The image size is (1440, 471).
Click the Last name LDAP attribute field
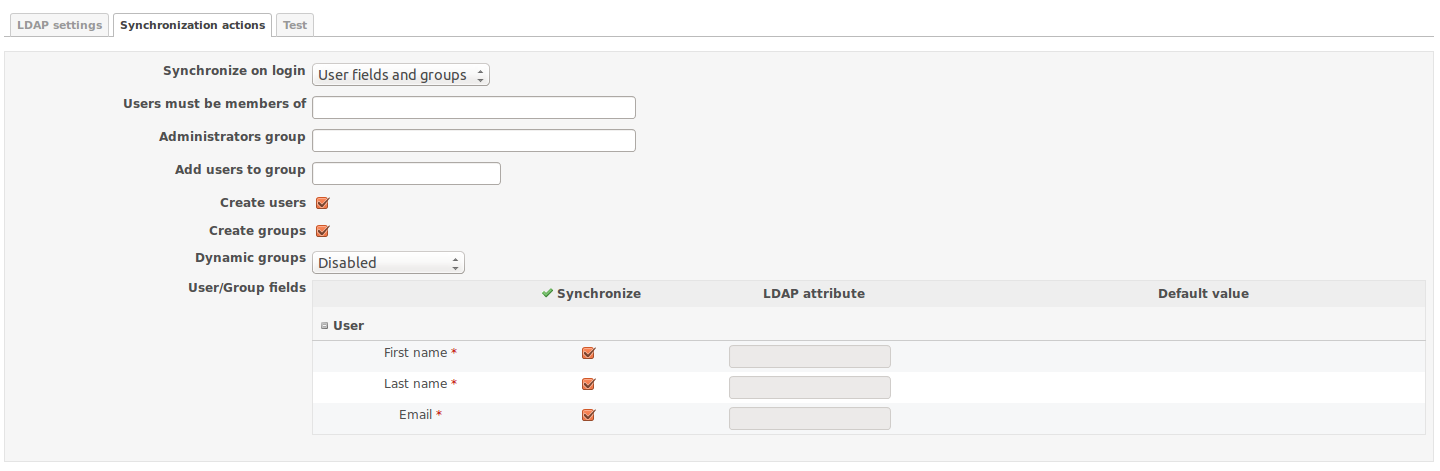pyautogui.click(x=810, y=387)
